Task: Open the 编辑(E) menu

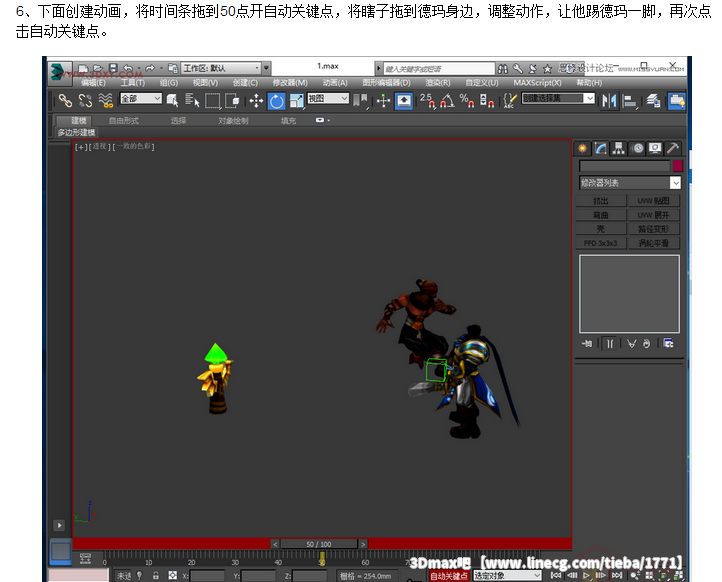Action: pyautogui.click(x=93, y=83)
